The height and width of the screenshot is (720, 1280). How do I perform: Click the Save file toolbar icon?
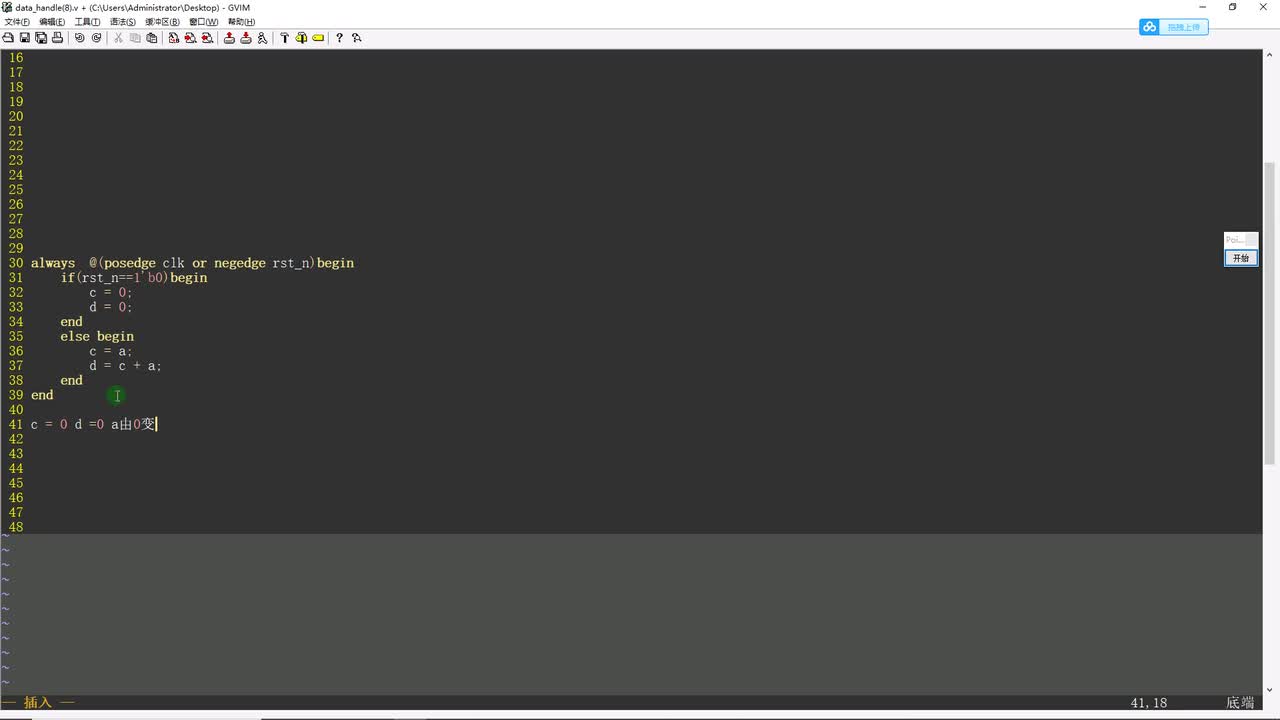24,38
